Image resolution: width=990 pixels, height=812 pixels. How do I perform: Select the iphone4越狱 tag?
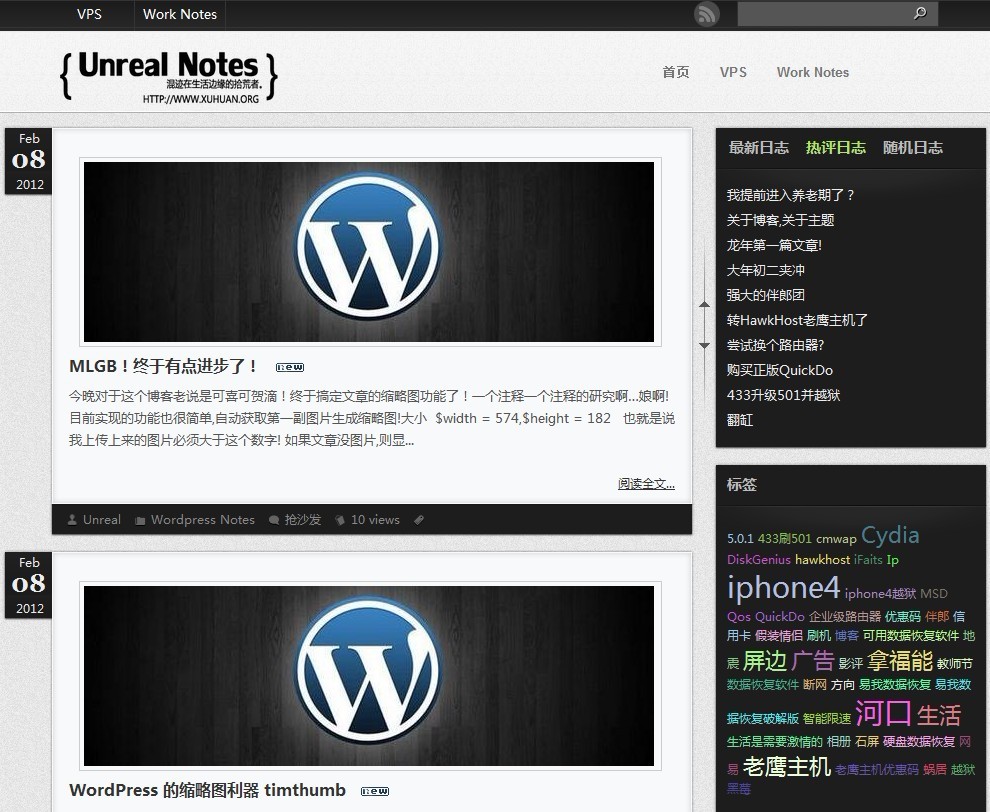pos(880,594)
